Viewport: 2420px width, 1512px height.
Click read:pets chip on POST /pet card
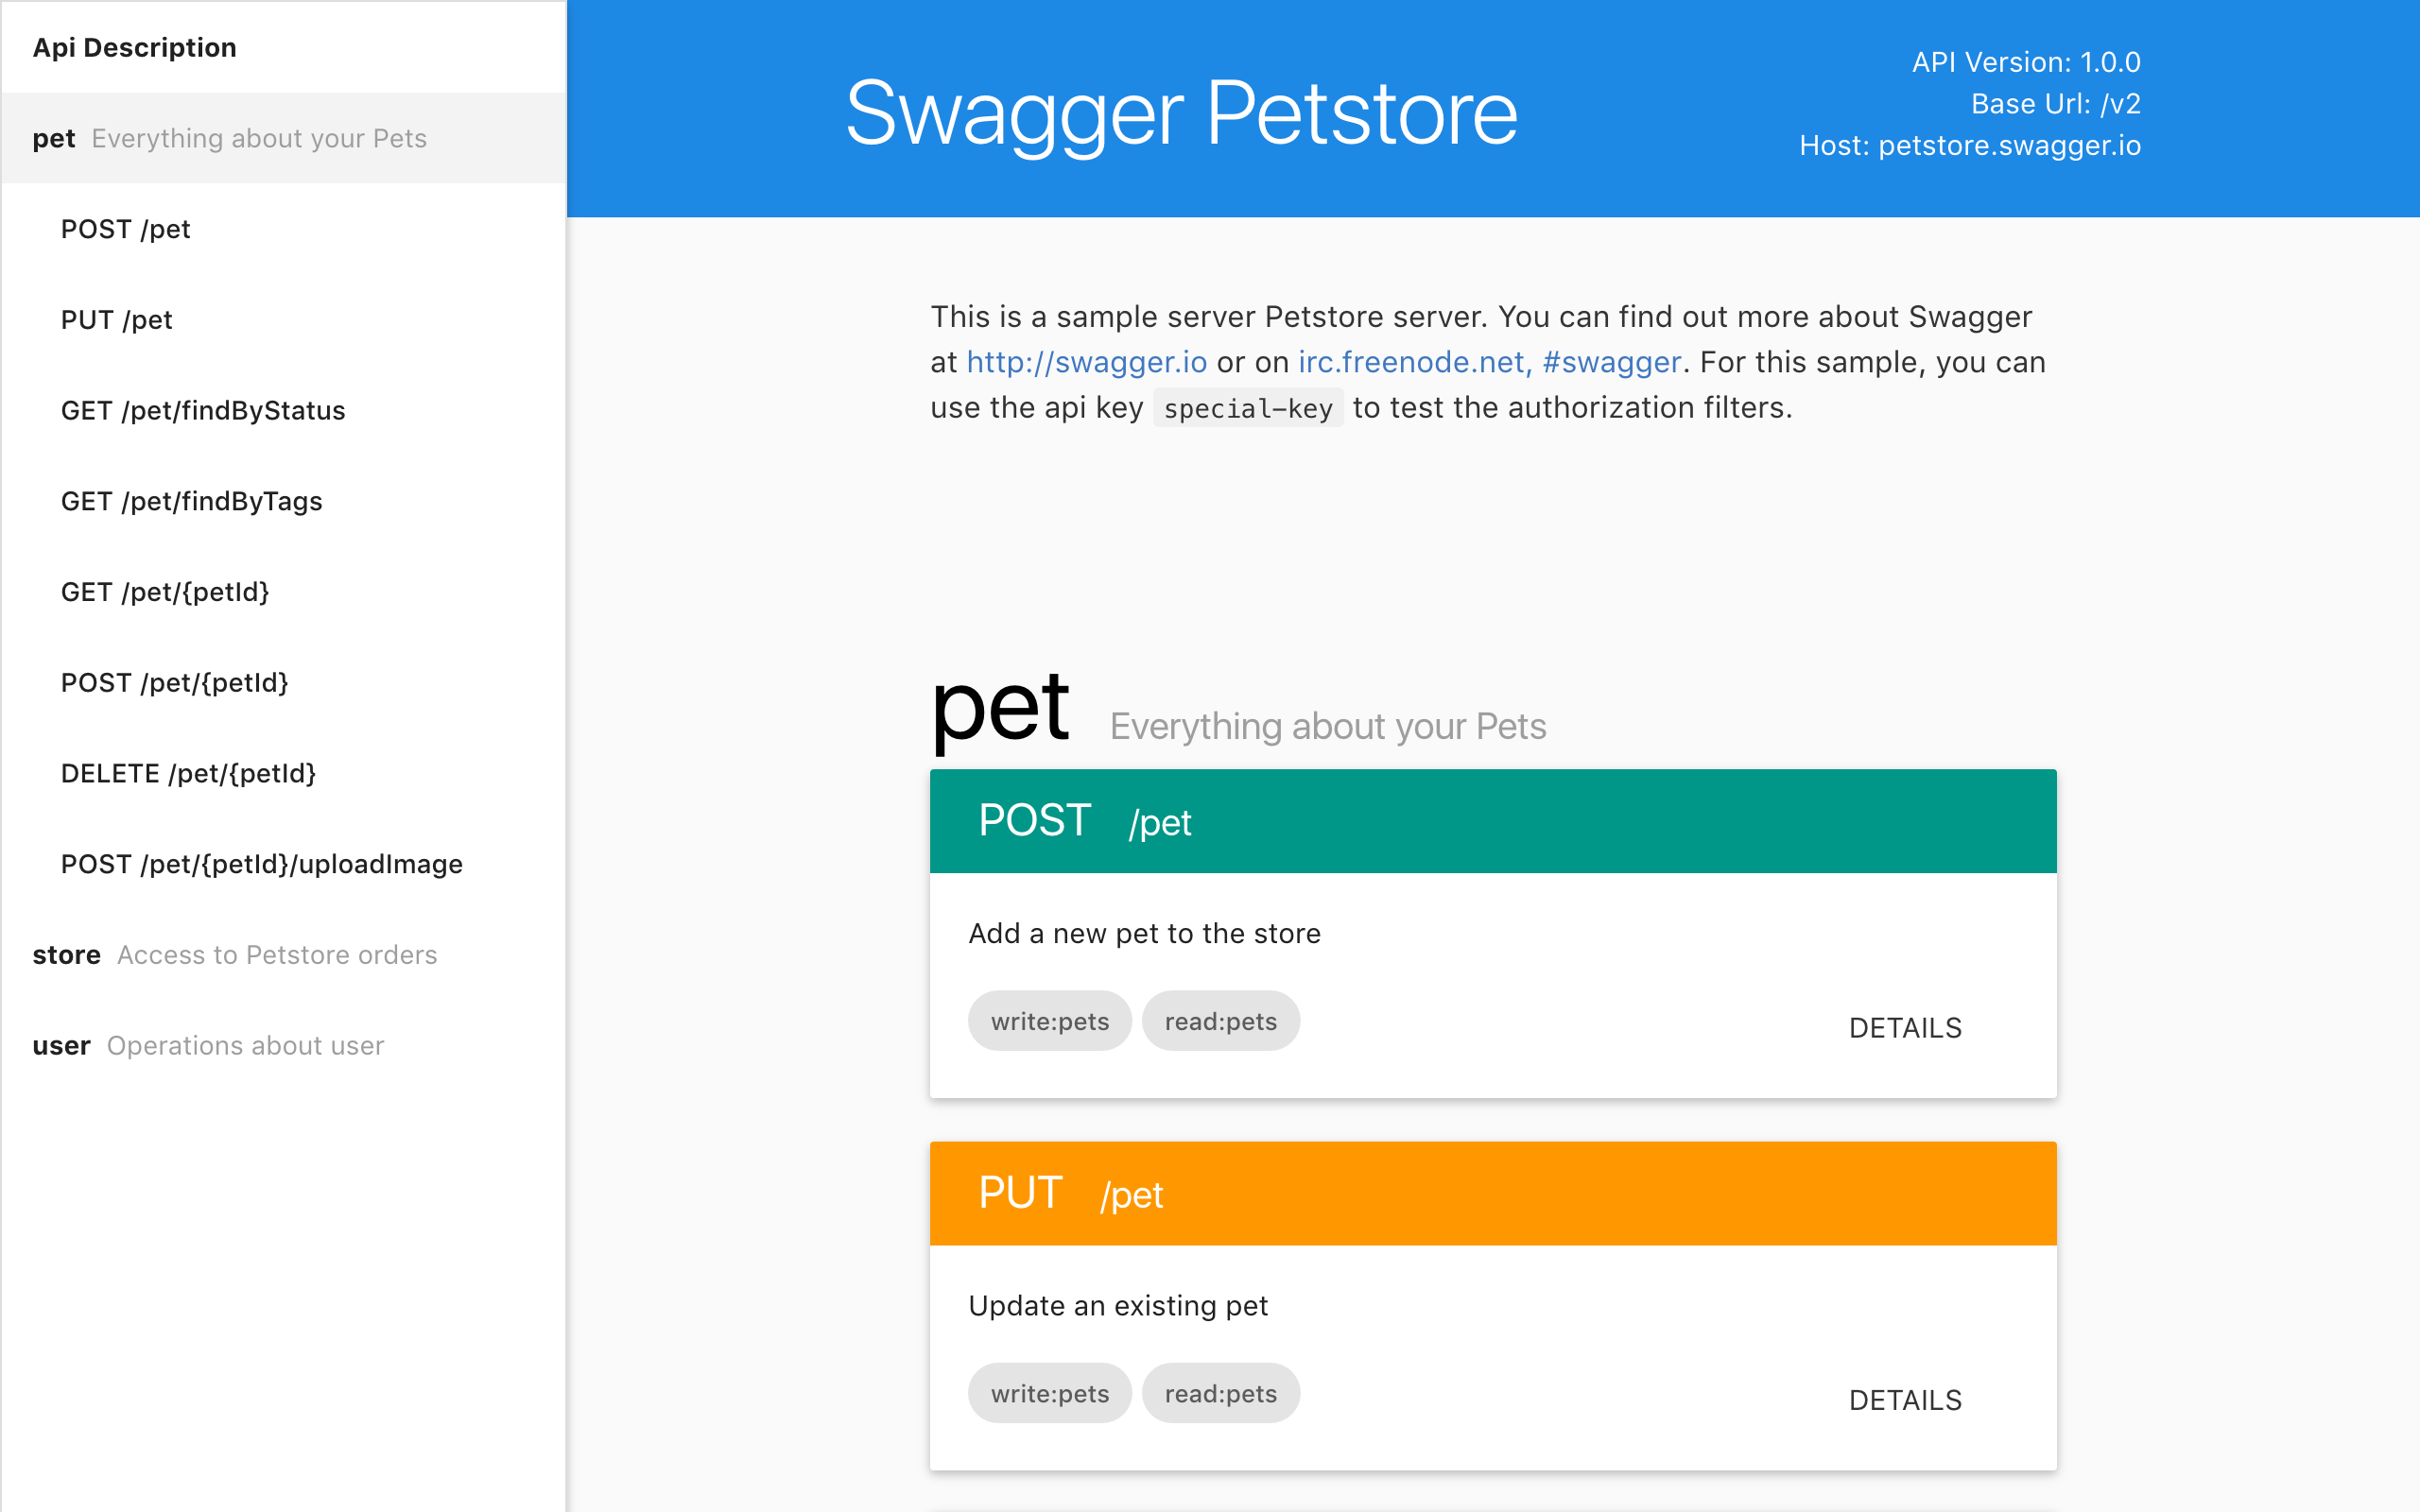pyautogui.click(x=1221, y=1021)
